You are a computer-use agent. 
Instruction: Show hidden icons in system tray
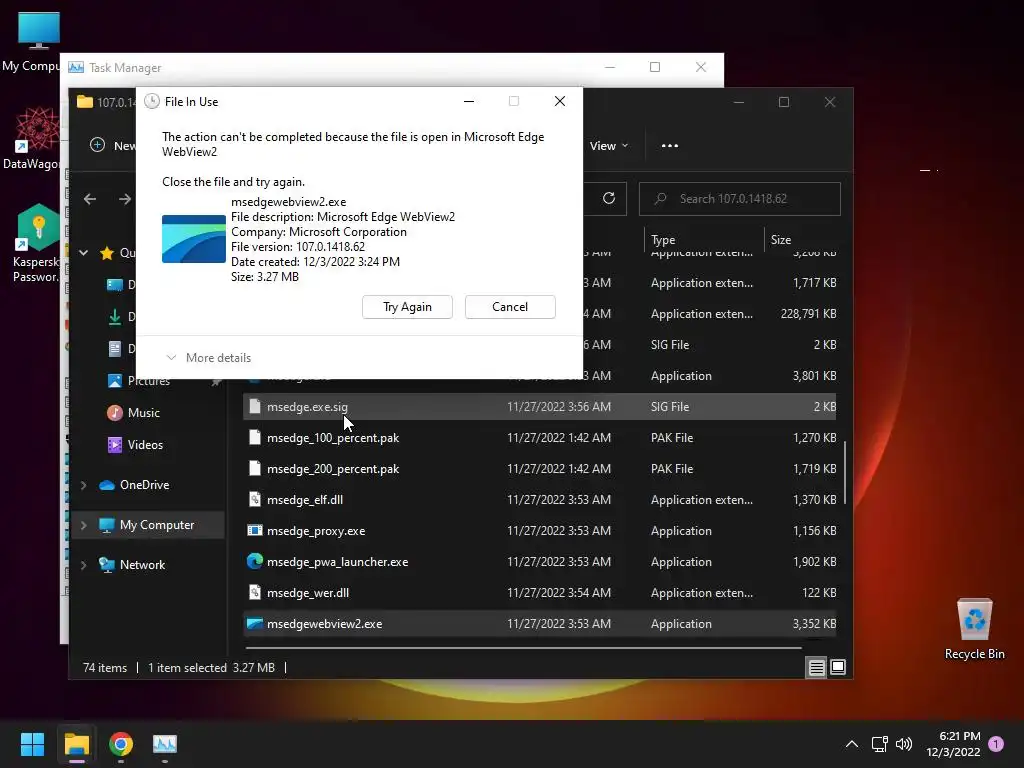pyautogui.click(x=852, y=744)
